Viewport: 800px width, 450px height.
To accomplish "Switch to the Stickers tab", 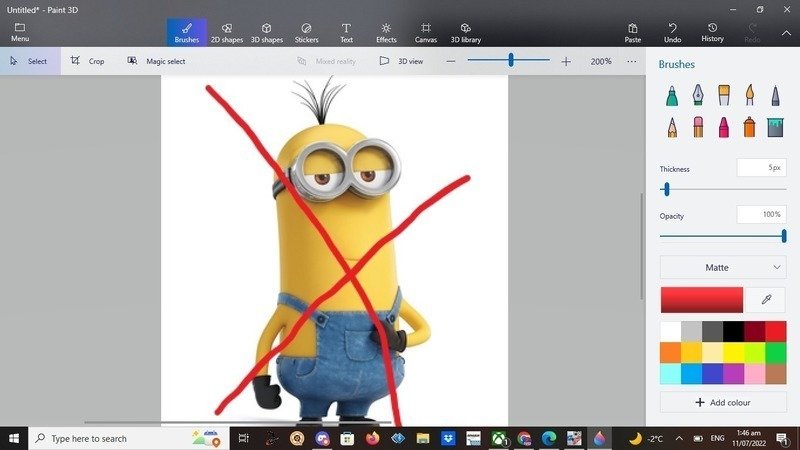I will pyautogui.click(x=306, y=32).
